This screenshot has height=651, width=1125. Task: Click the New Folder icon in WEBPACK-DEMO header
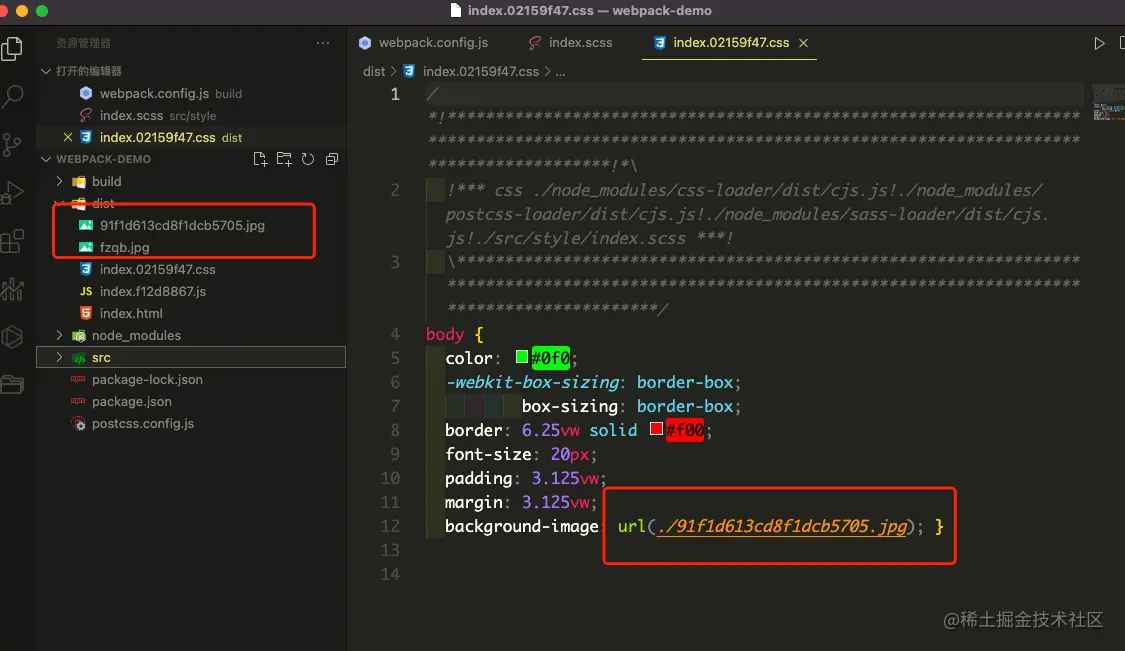point(284,159)
